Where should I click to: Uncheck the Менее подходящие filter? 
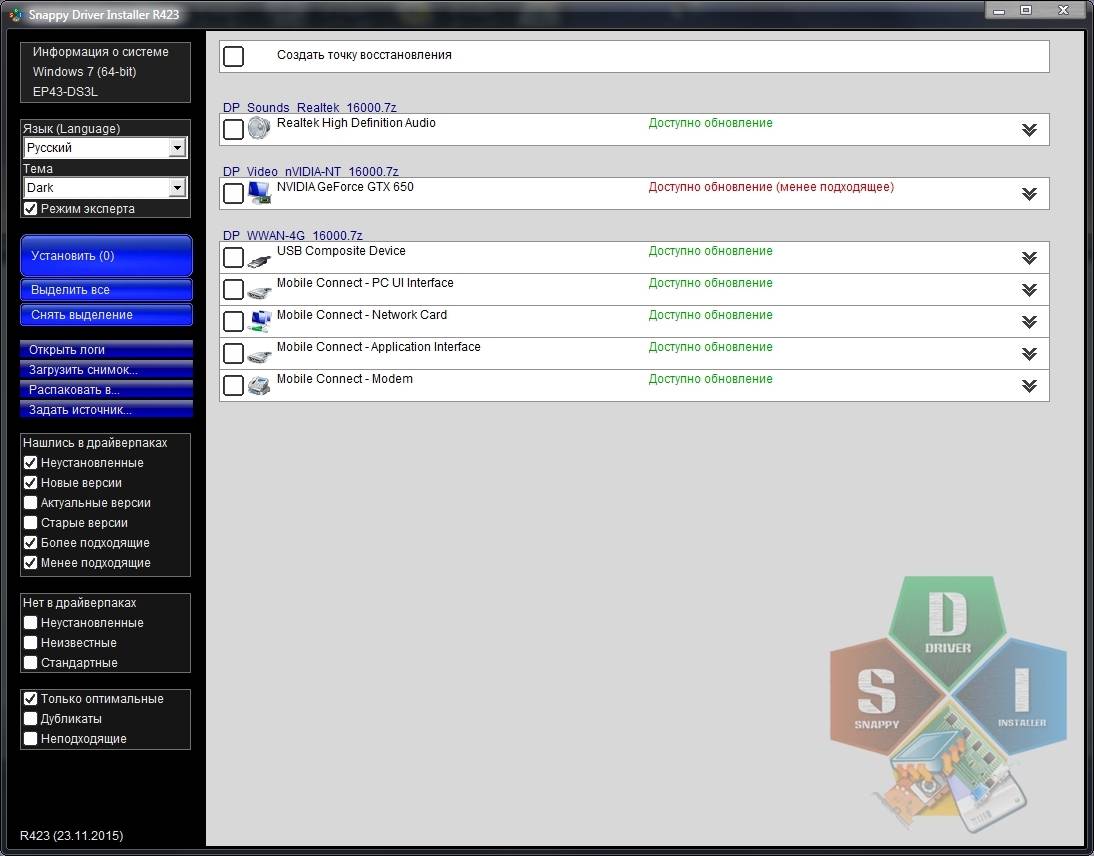click(30, 562)
